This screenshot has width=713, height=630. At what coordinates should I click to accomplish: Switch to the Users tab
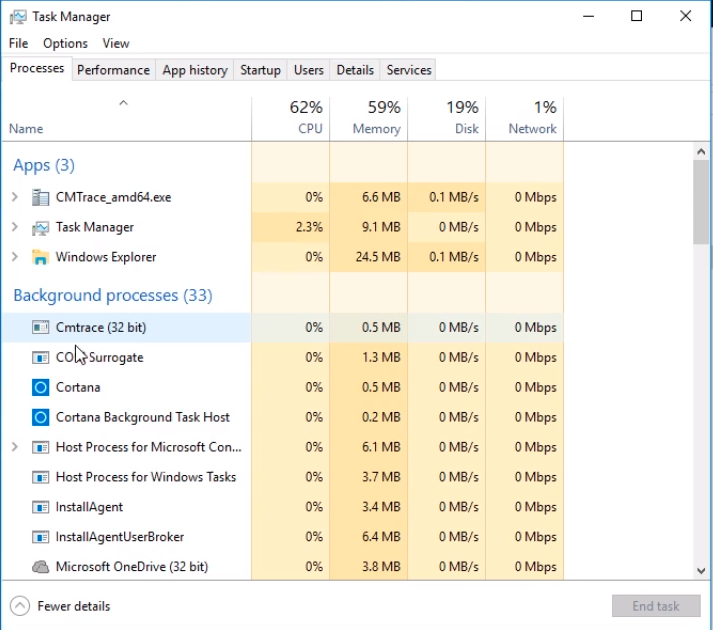click(x=308, y=70)
